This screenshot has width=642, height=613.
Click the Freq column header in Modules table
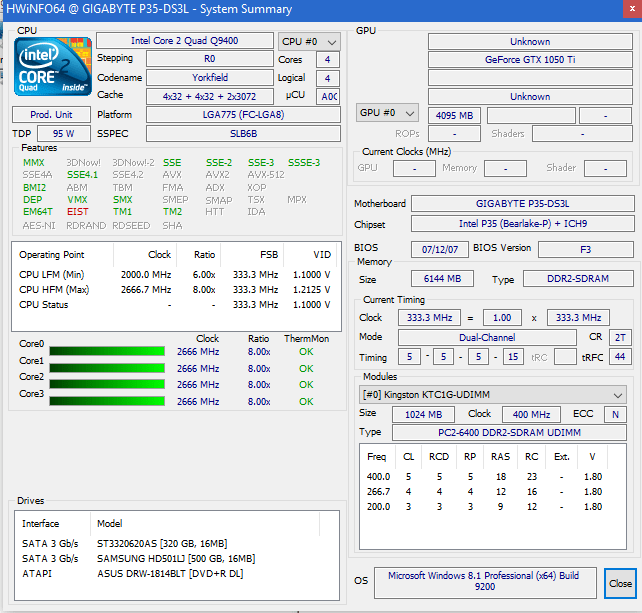point(377,457)
